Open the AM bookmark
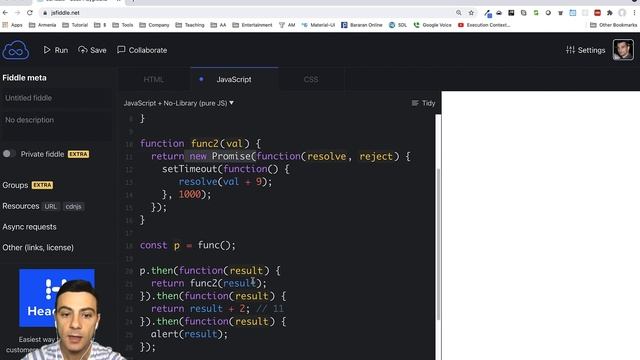Screen dimensions: 640x360 pyautogui.click(x=287, y=25)
